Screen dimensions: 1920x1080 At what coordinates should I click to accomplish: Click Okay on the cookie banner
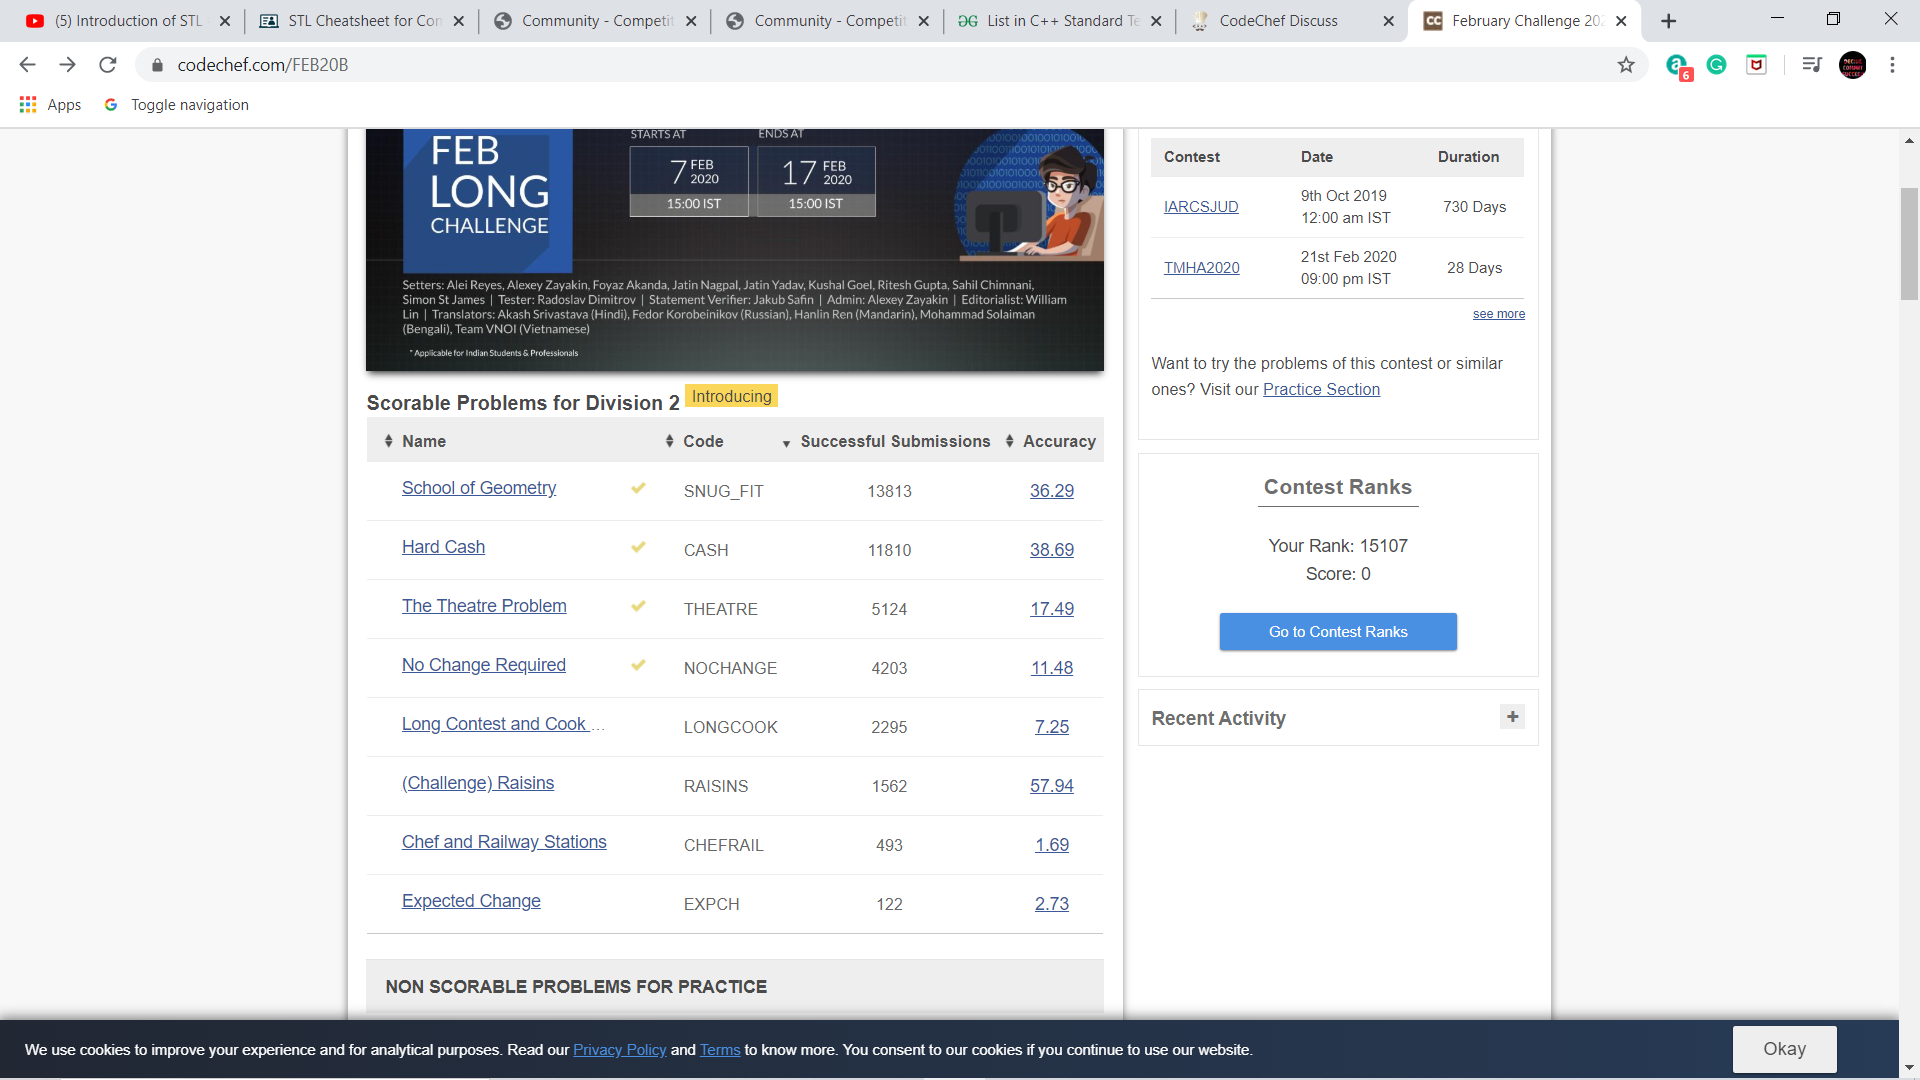click(x=1784, y=1049)
